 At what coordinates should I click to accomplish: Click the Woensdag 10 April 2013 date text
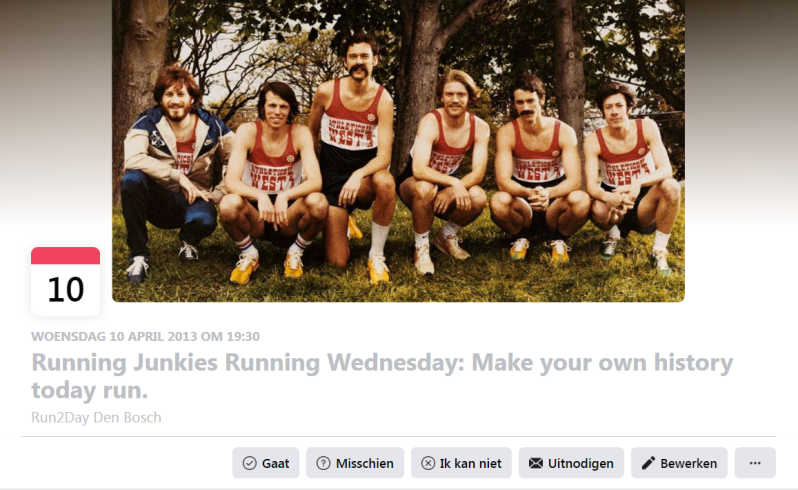click(x=146, y=336)
